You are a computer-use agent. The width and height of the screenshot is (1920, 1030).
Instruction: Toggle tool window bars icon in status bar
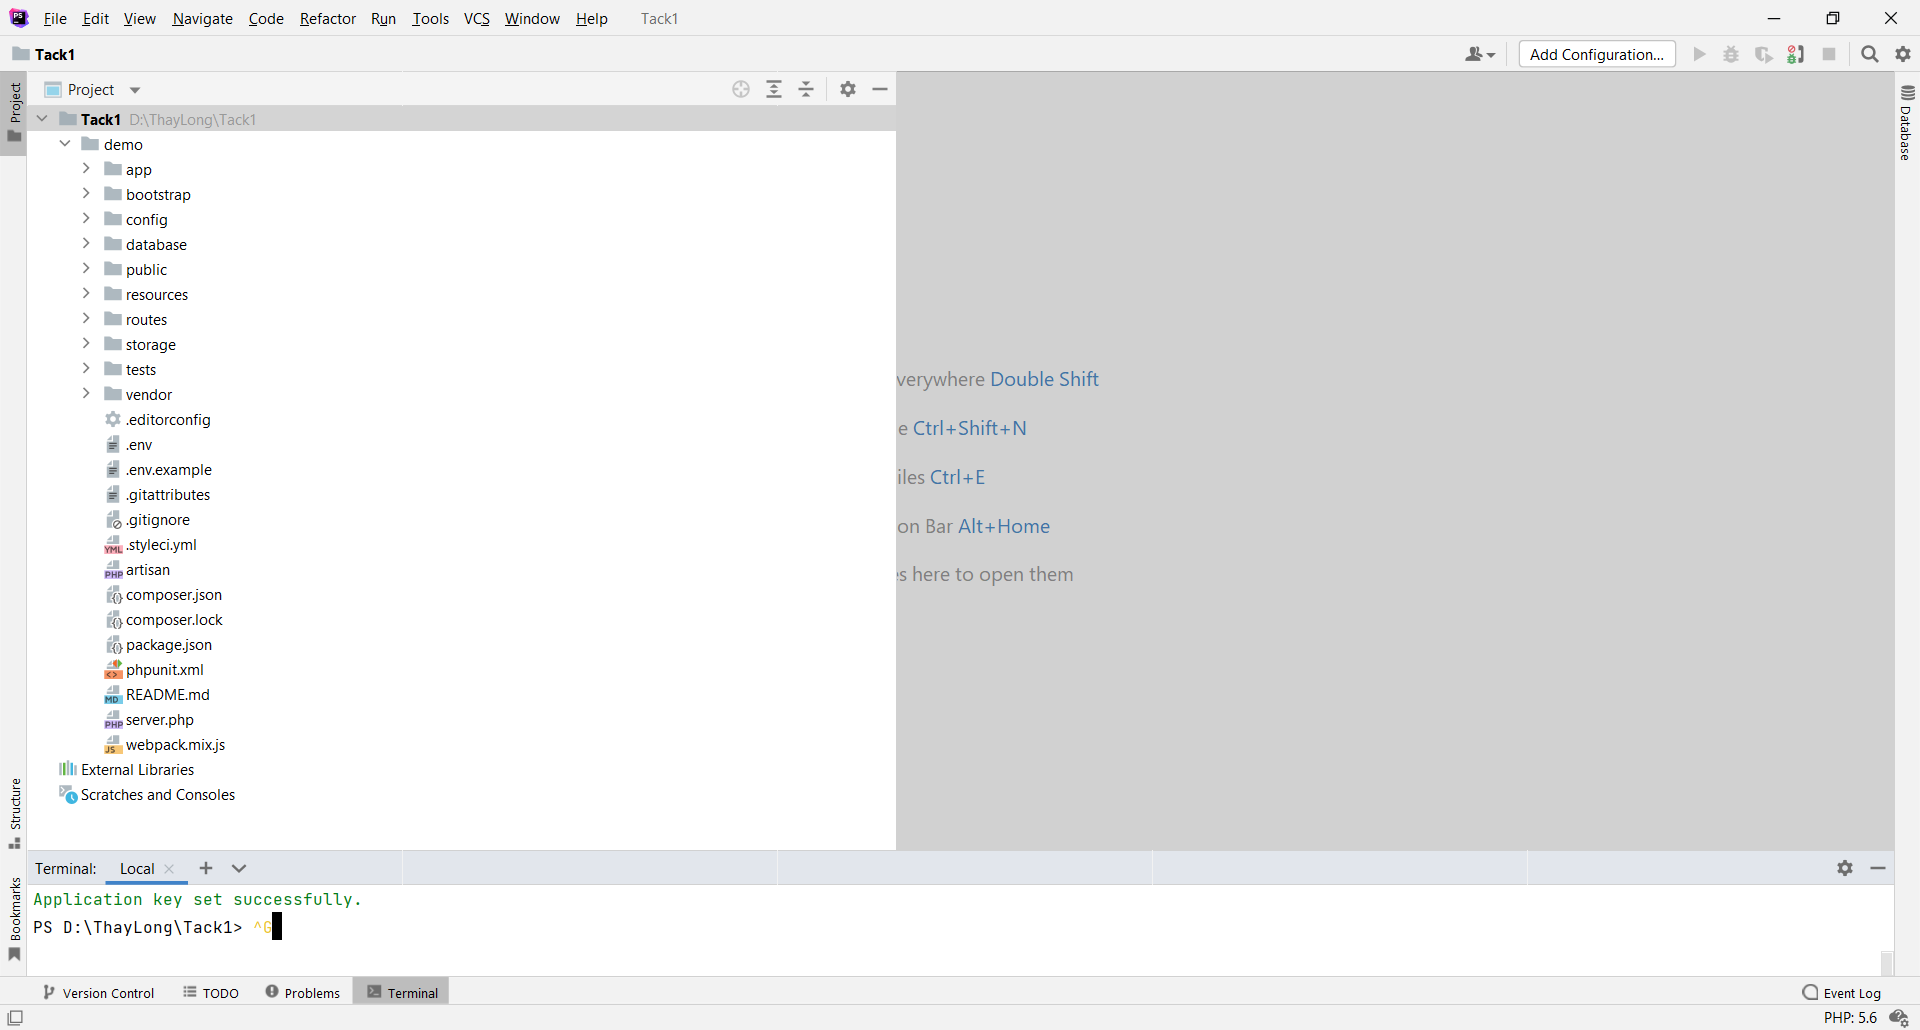click(x=15, y=1018)
